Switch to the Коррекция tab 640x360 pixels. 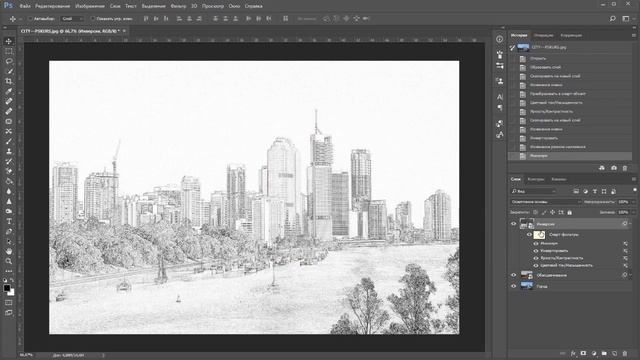(571, 36)
